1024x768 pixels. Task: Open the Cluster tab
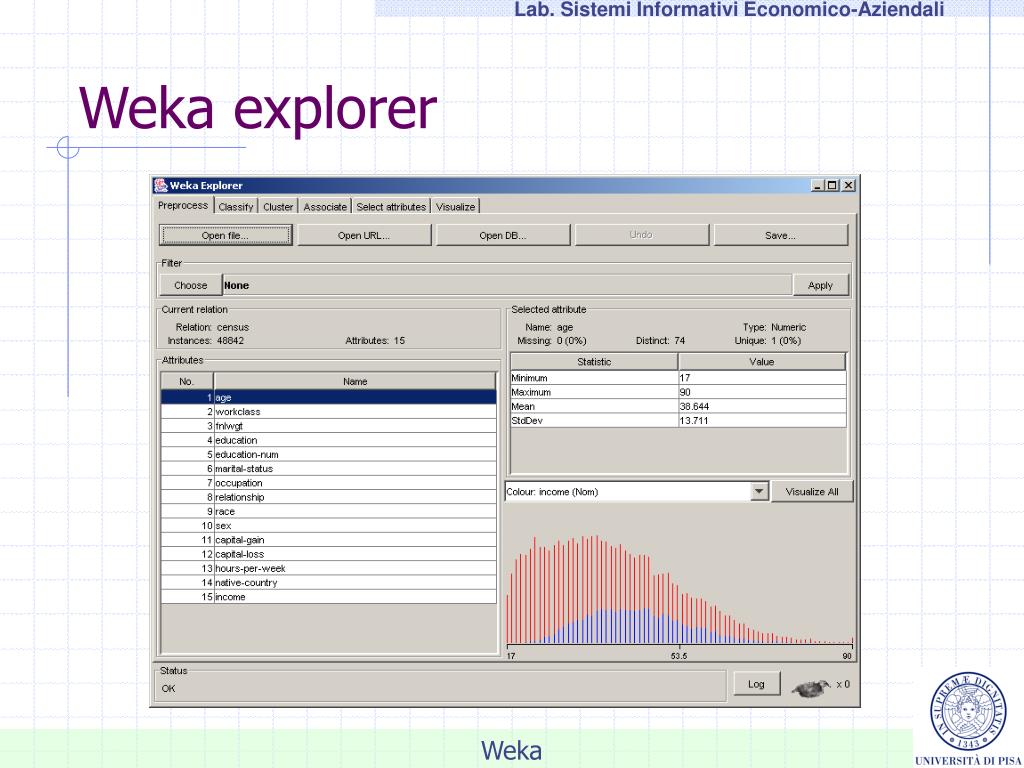coord(278,206)
